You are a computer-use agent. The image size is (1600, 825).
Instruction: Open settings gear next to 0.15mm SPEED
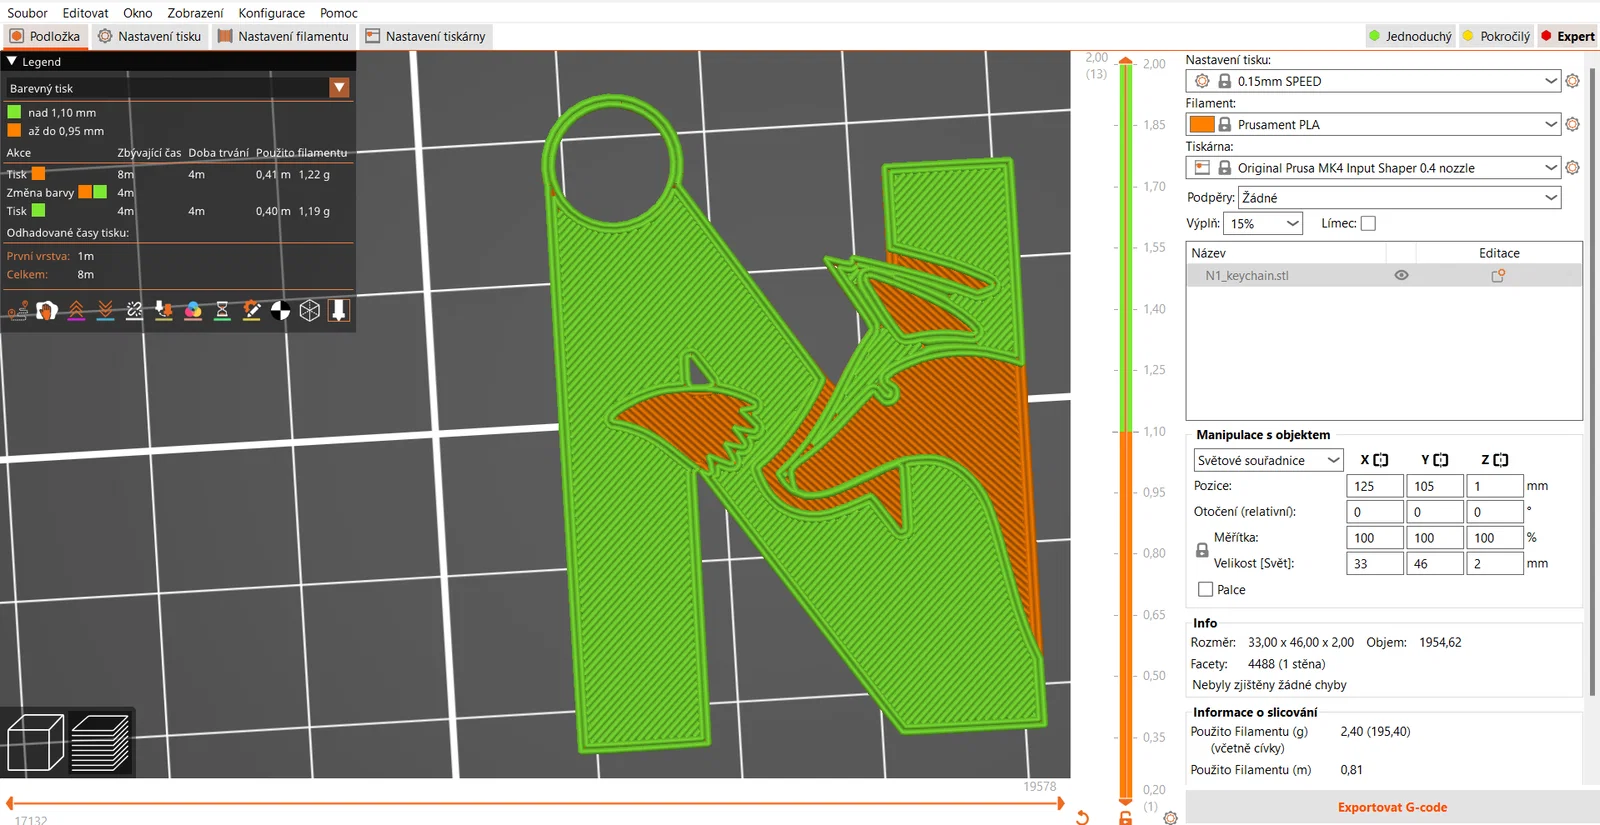pyautogui.click(x=1572, y=81)
